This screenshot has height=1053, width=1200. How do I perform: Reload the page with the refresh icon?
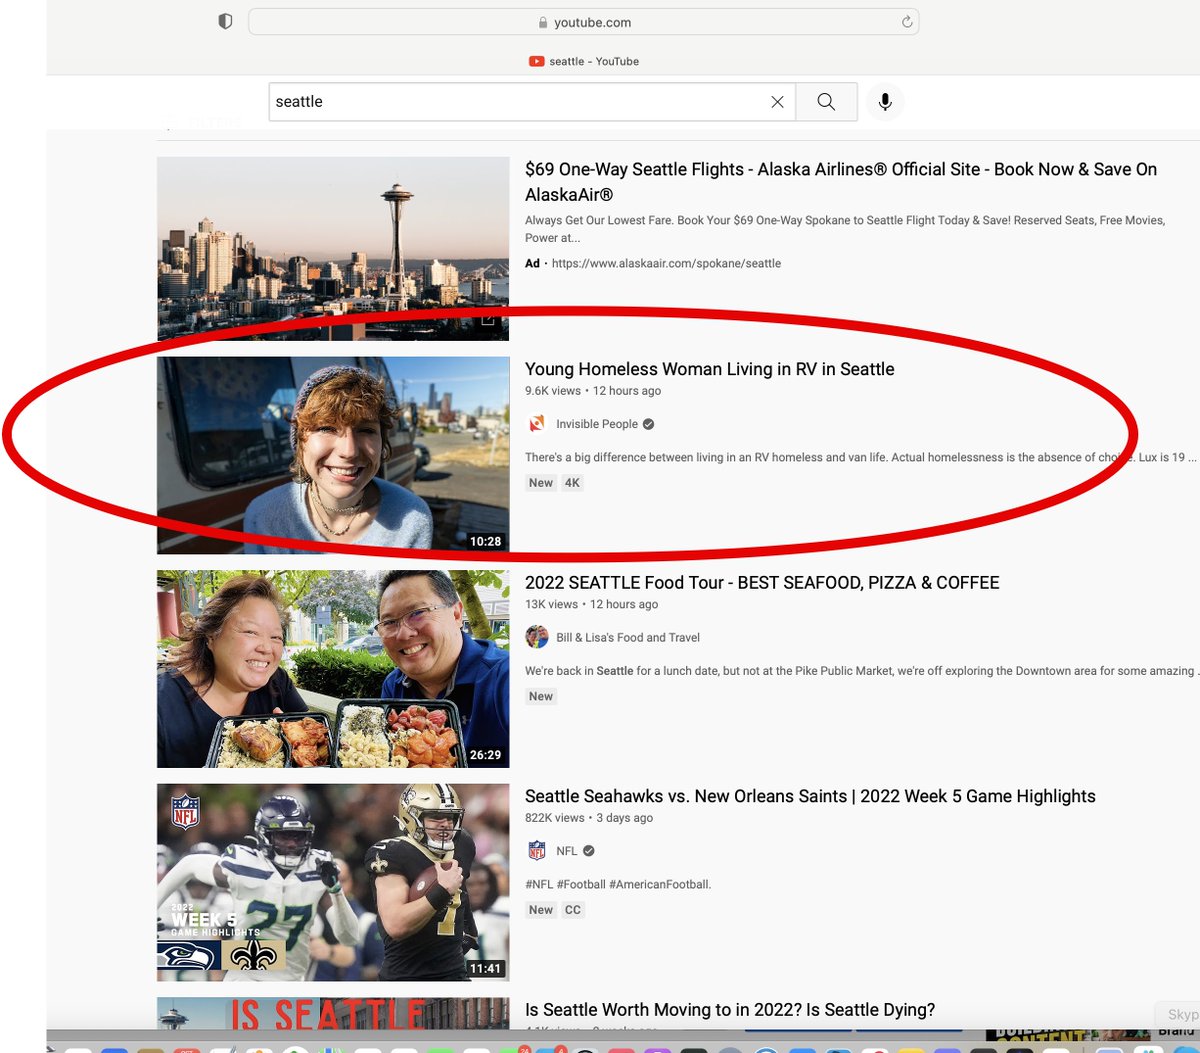pos(907,22)
